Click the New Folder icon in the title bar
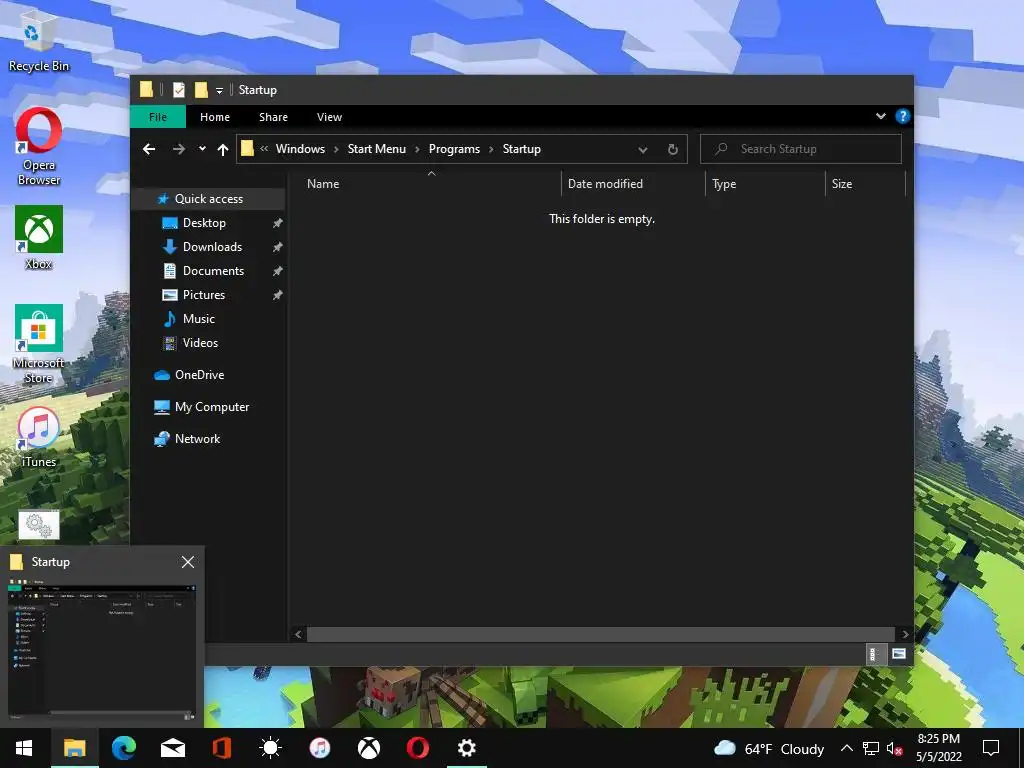 [201, 90]
